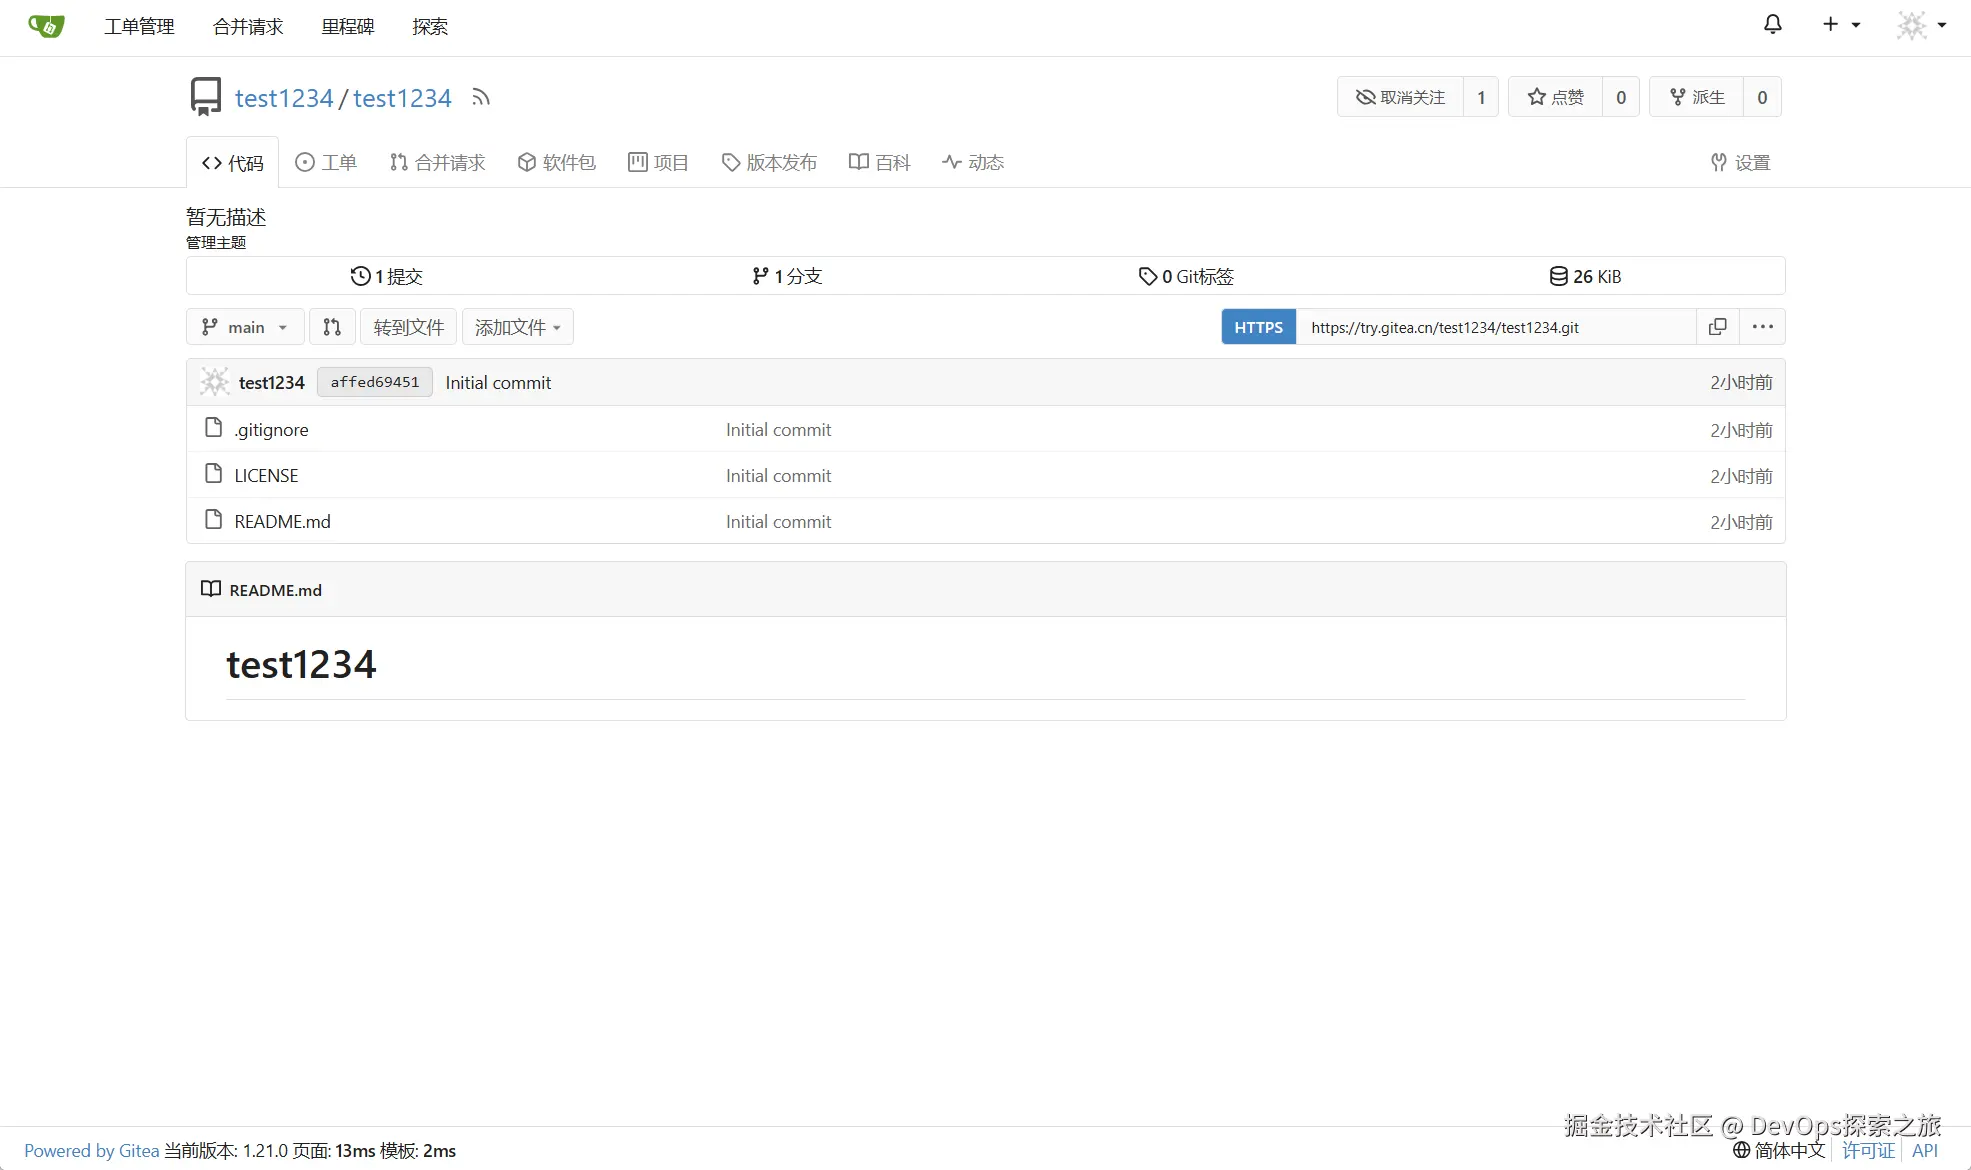Click the RSS feed icon
1971x1170 pixels.
click(x=481, y=98)
